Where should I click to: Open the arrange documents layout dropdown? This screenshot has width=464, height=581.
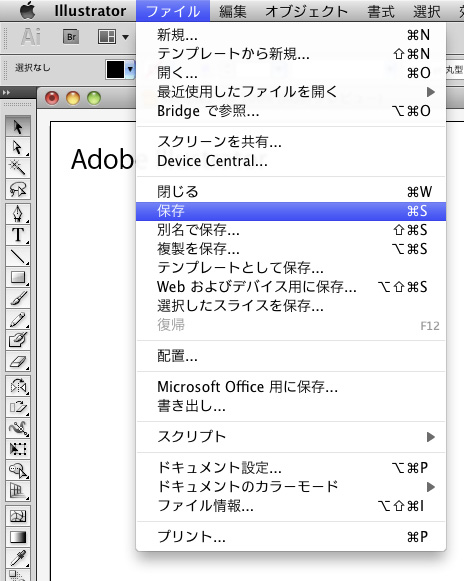pyautogui.click(x=113, y=37)
